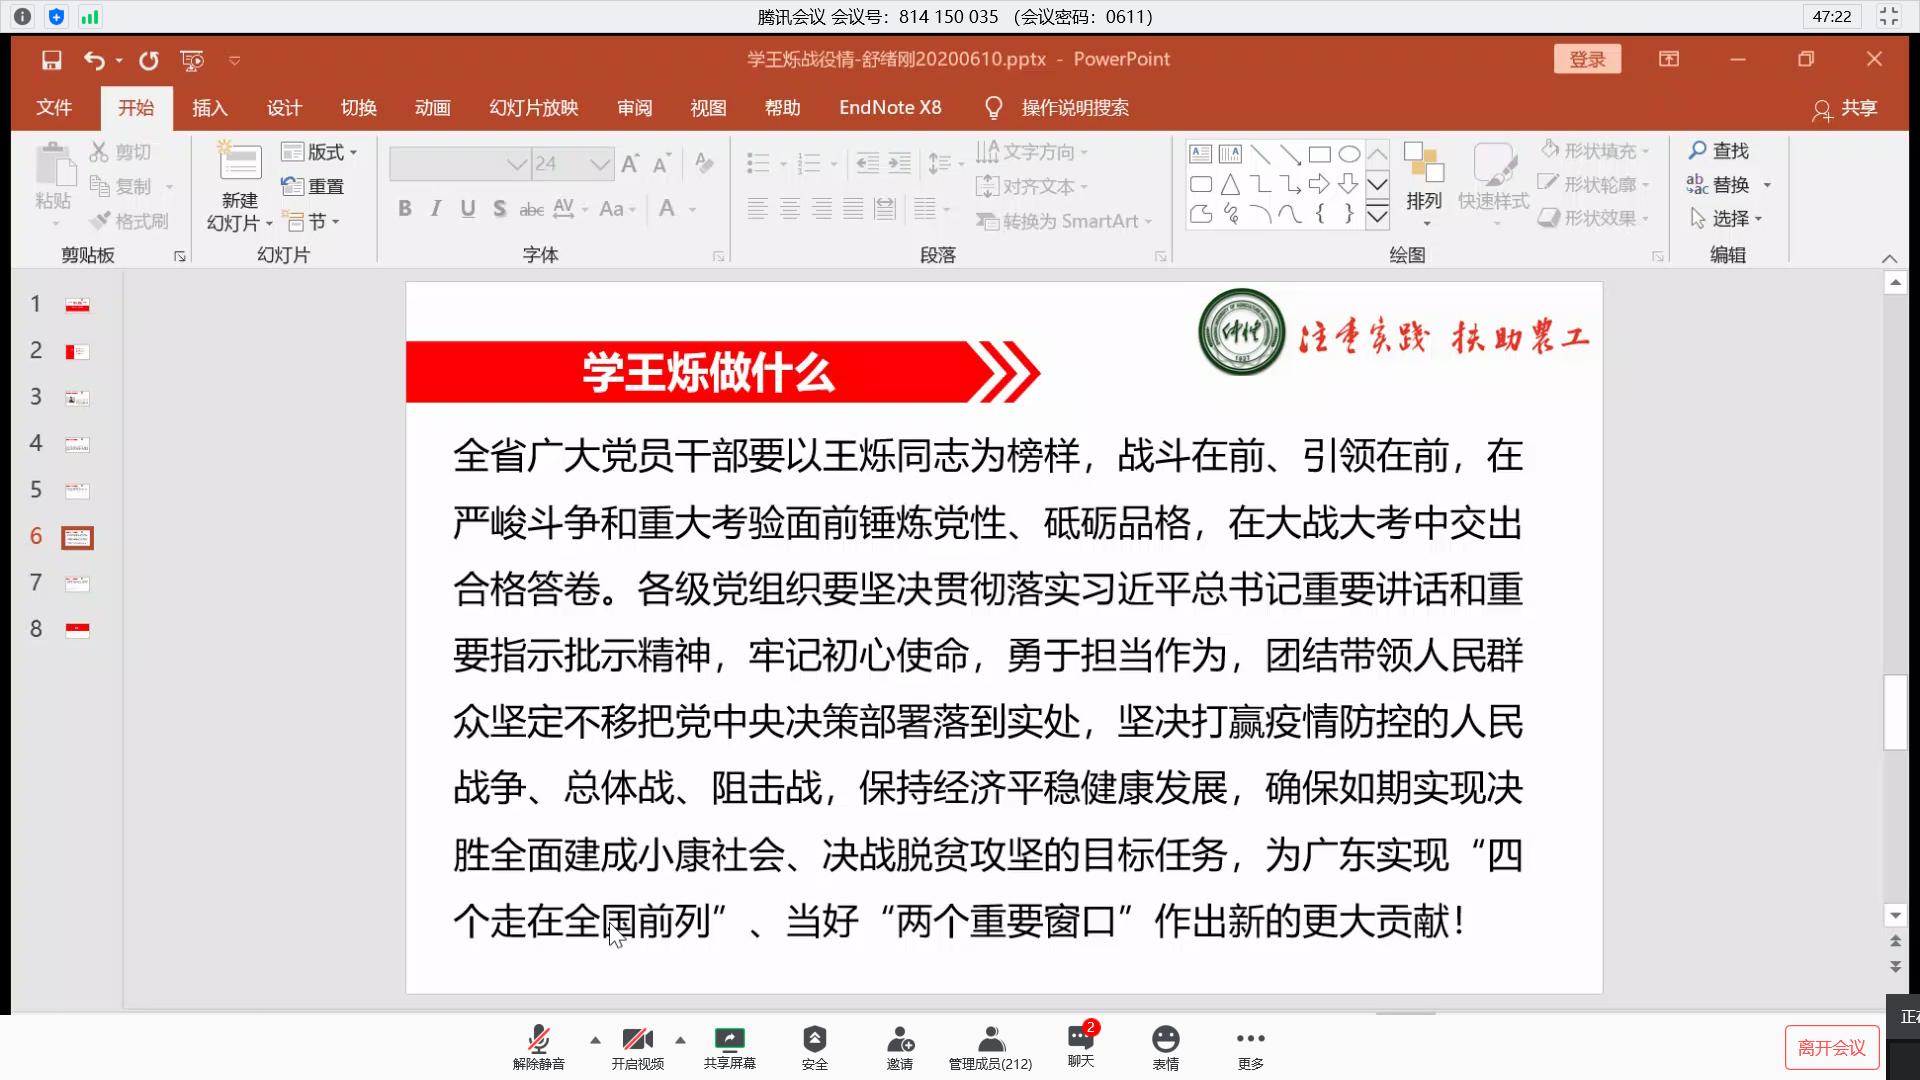Toggle the Bold formatting button

point(404,208)
